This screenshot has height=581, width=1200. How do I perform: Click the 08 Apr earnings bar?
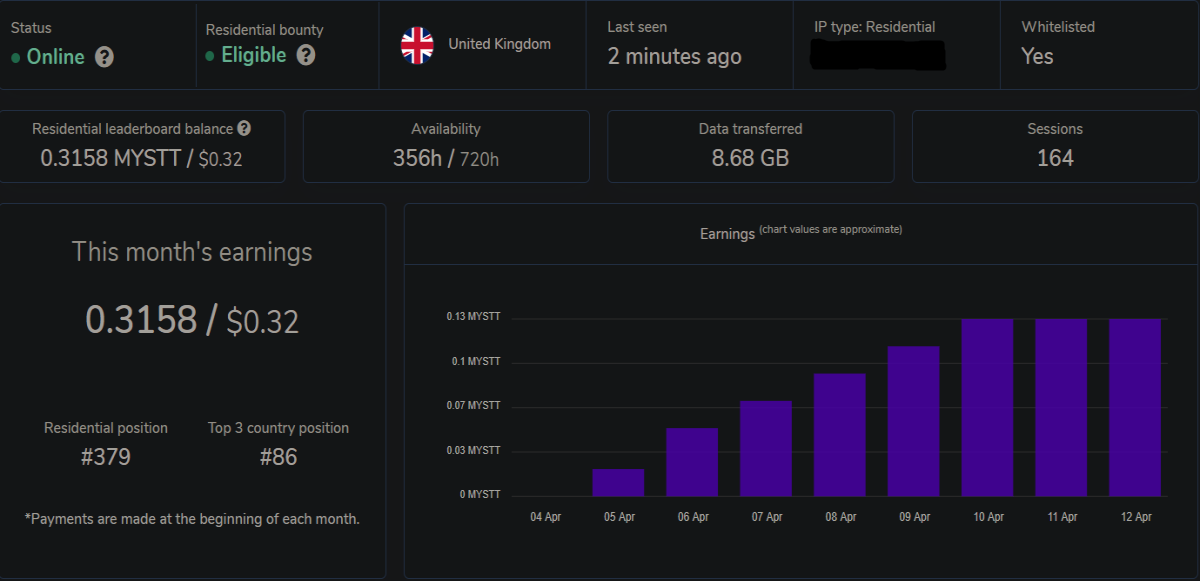(x=840, y=435)
